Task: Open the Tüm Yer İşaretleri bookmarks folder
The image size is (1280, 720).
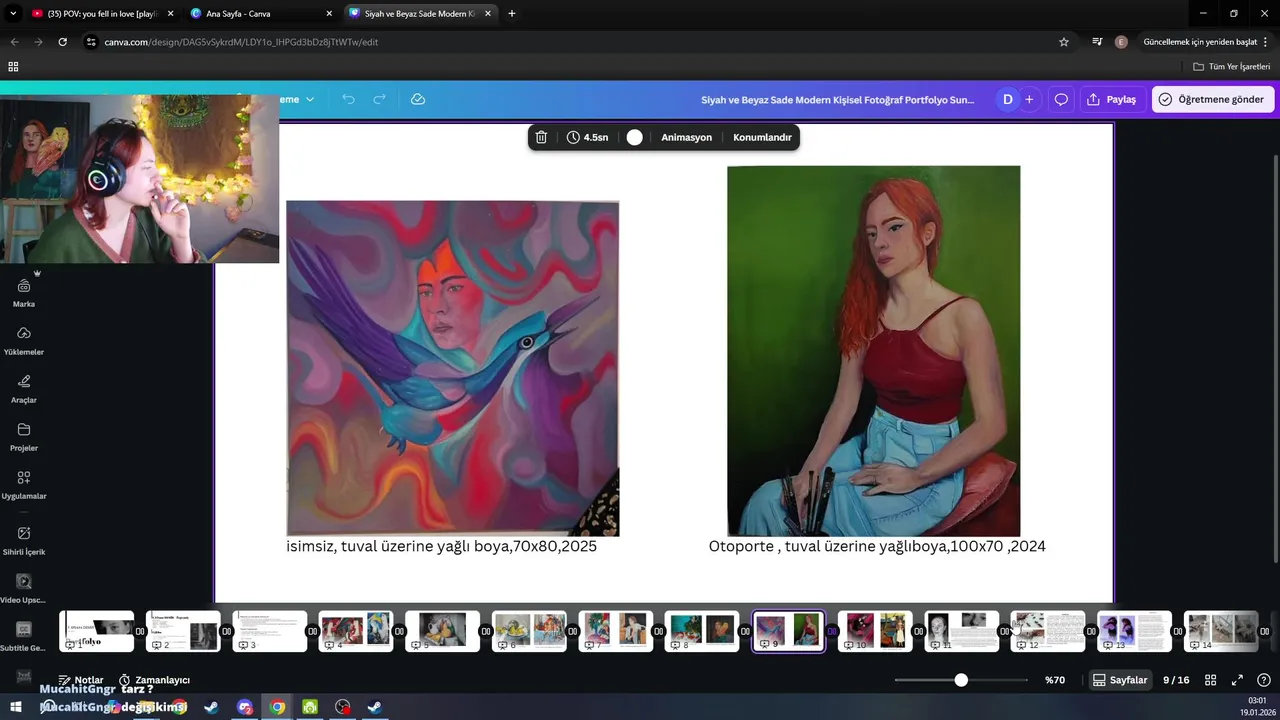Action: tap(1232, 66)
